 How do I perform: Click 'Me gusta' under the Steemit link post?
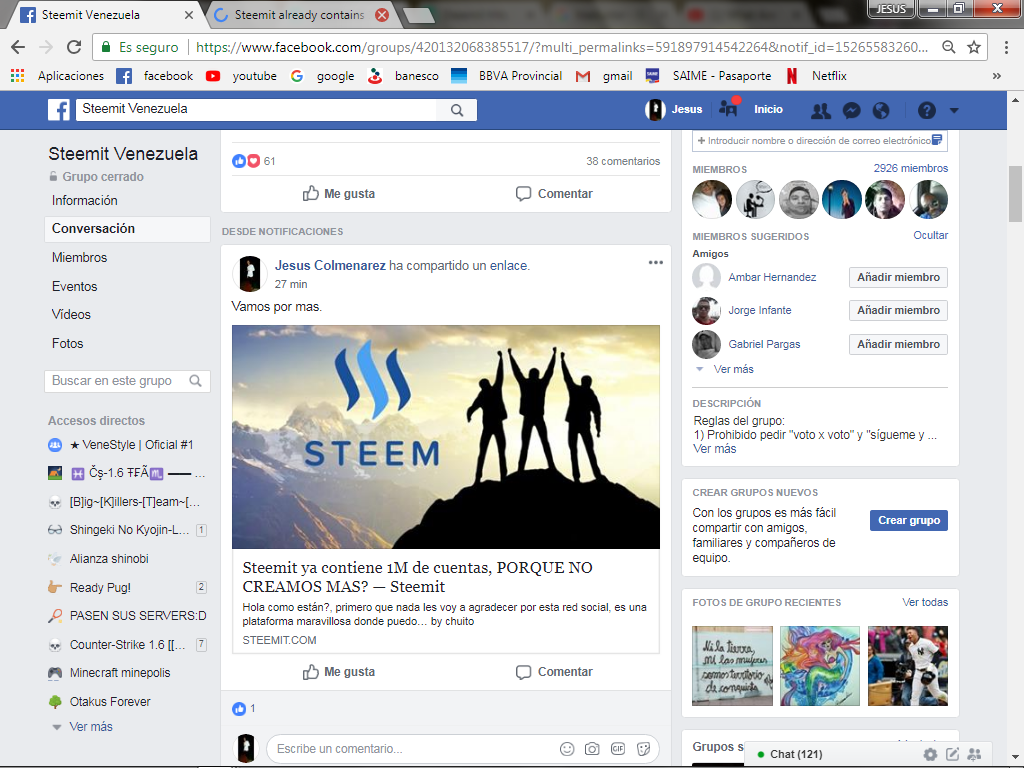point(338,672)
